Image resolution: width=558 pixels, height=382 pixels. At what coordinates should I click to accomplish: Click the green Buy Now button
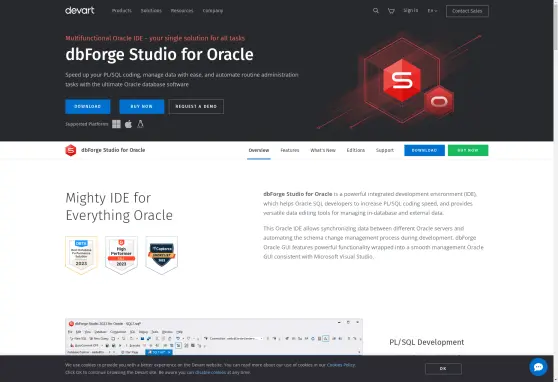tap(468, 150)
